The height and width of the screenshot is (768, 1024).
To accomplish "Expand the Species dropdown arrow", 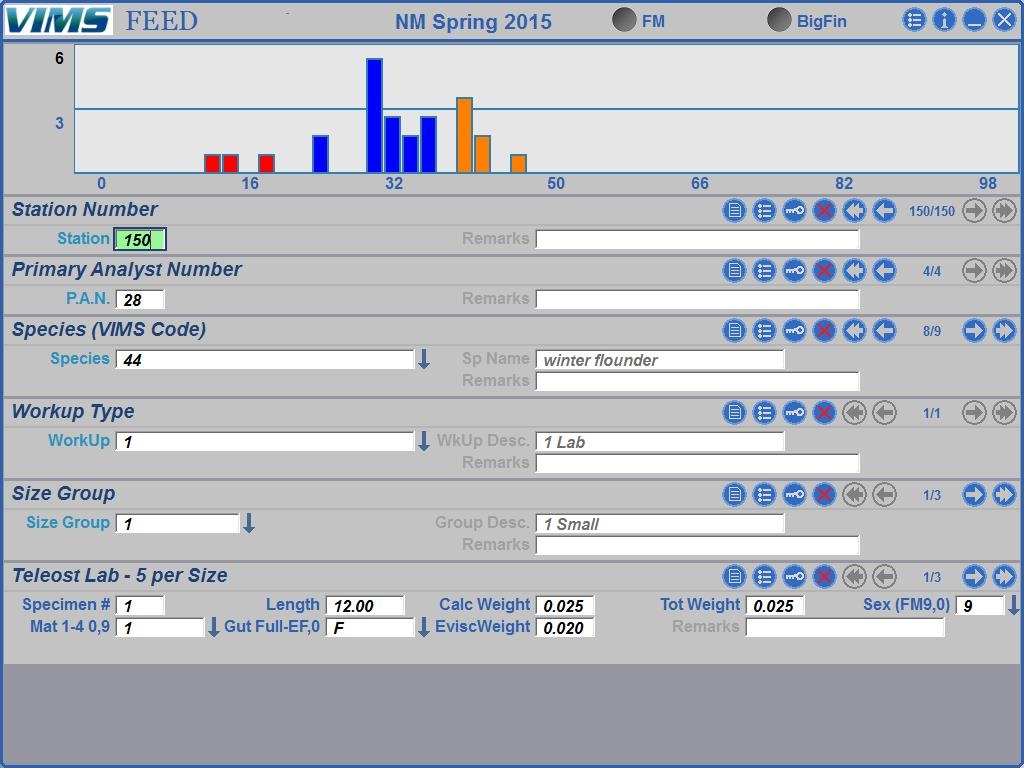I will pos(423,360).
